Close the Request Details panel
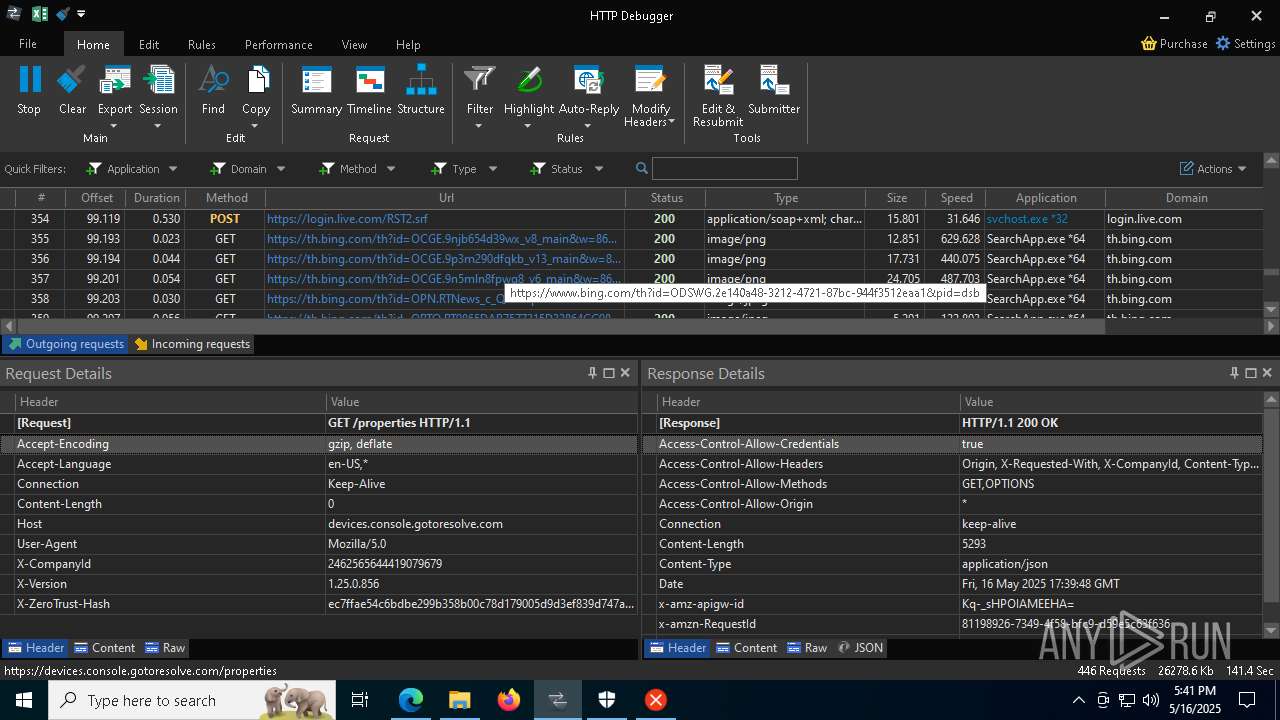 [x=625, y=373]
